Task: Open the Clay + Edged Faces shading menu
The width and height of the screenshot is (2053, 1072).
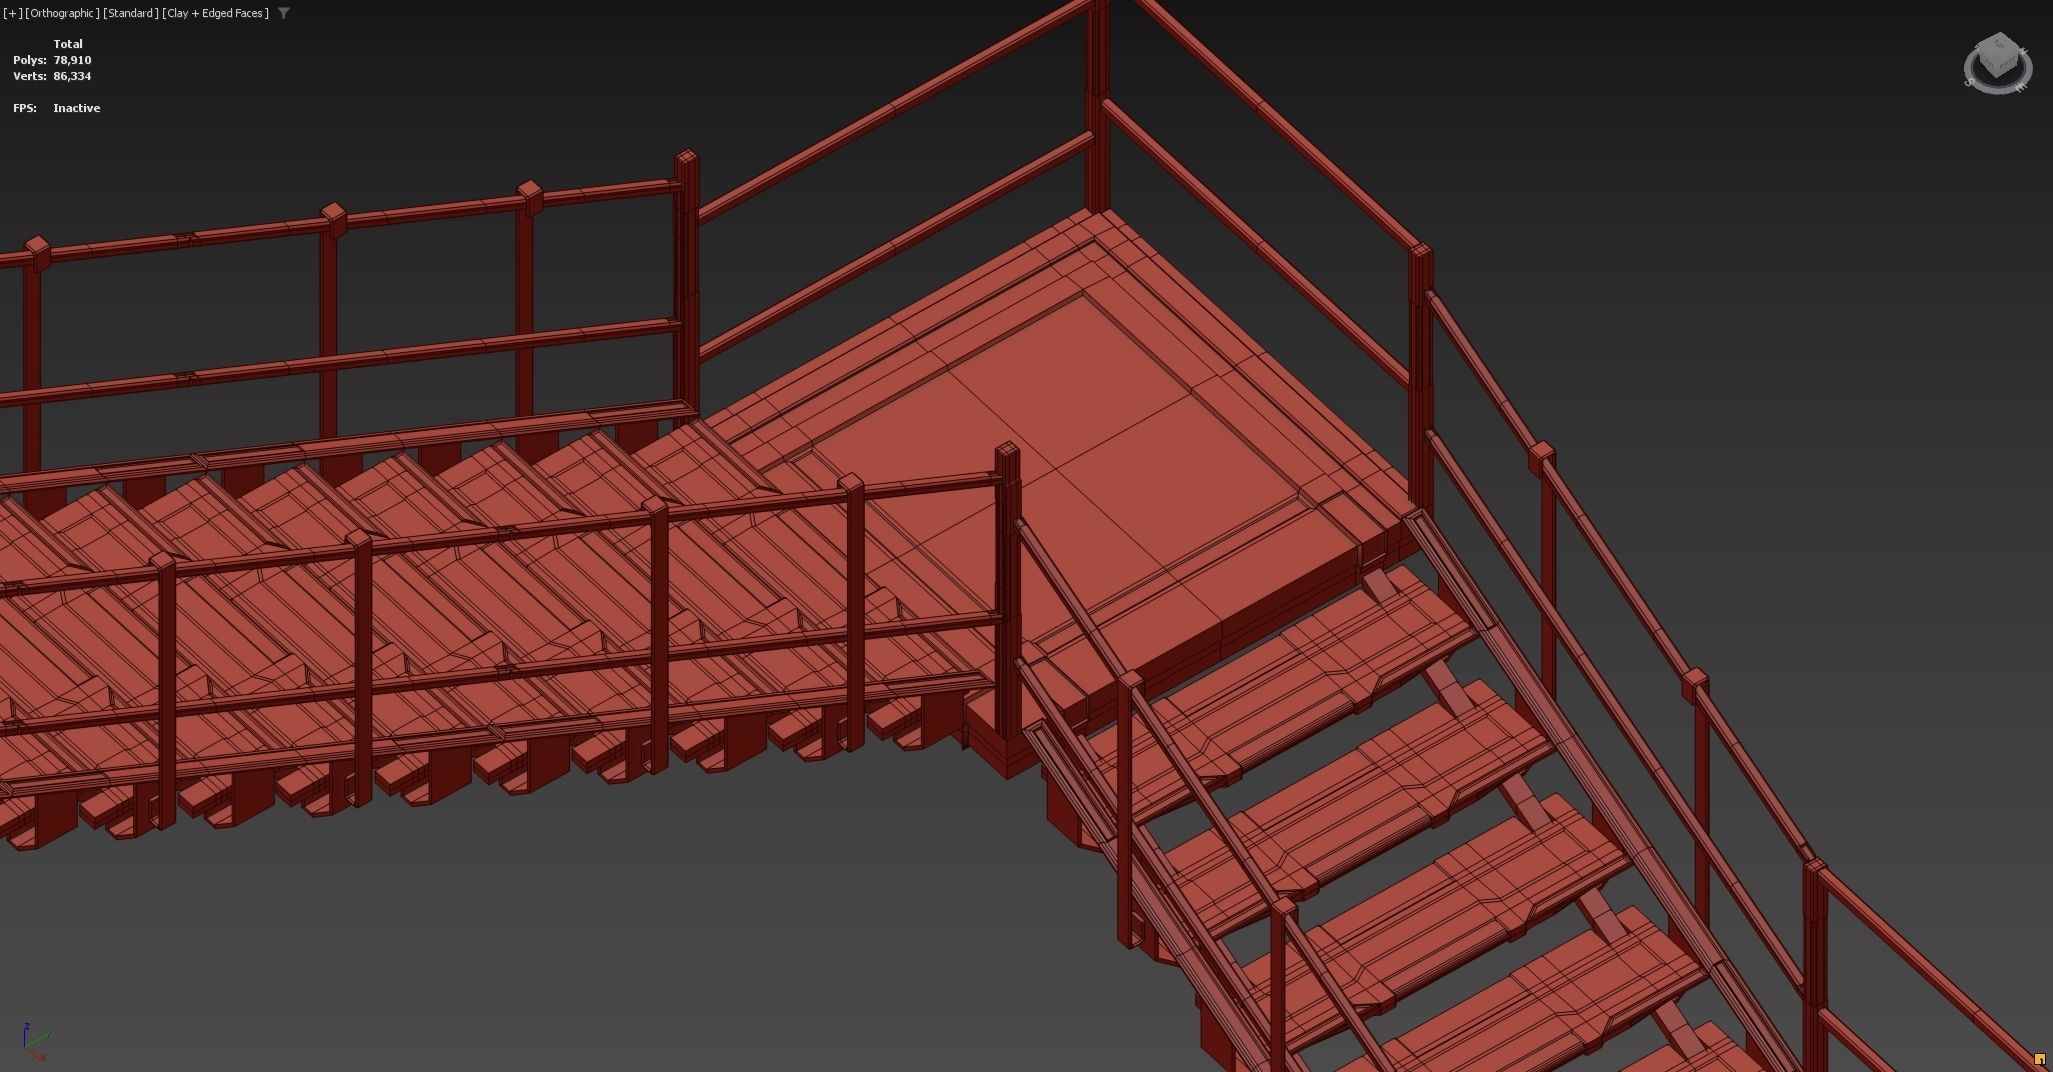Action: click(x=216, y=13)
